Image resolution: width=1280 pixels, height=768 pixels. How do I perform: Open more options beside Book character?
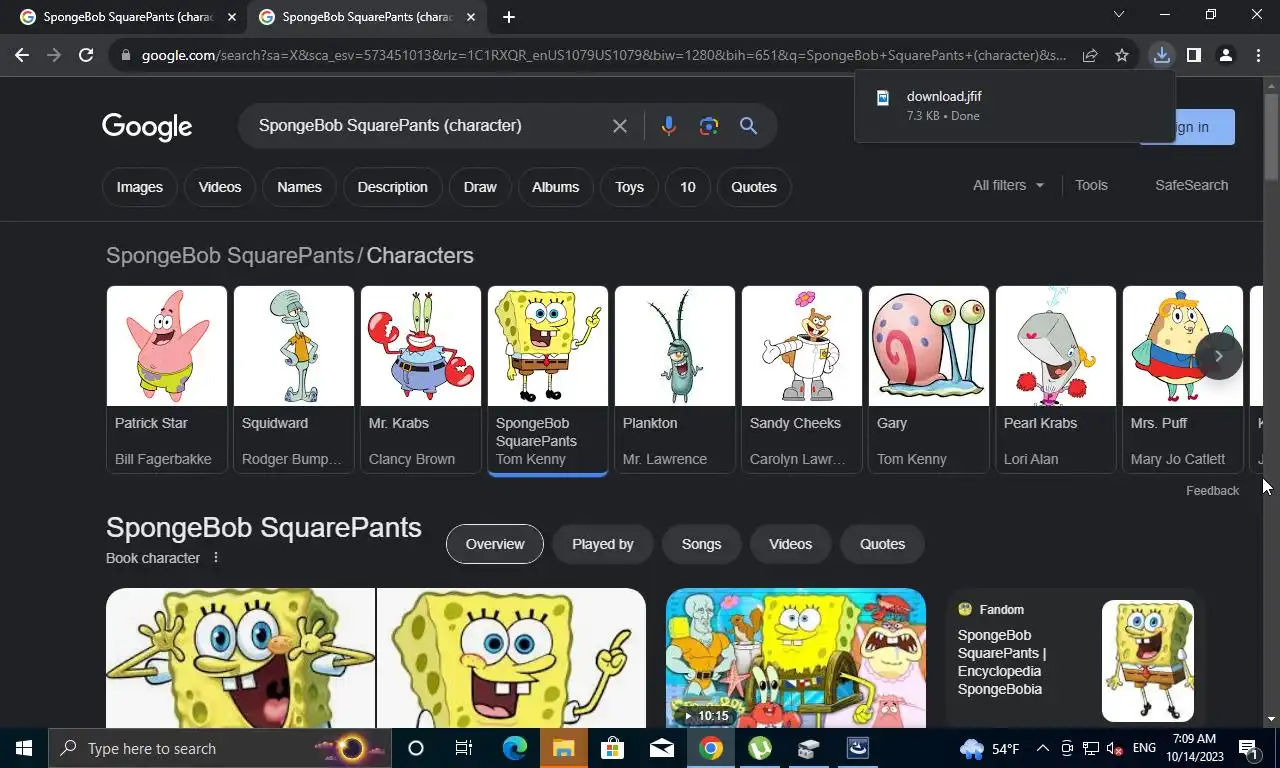coord(215,558)
